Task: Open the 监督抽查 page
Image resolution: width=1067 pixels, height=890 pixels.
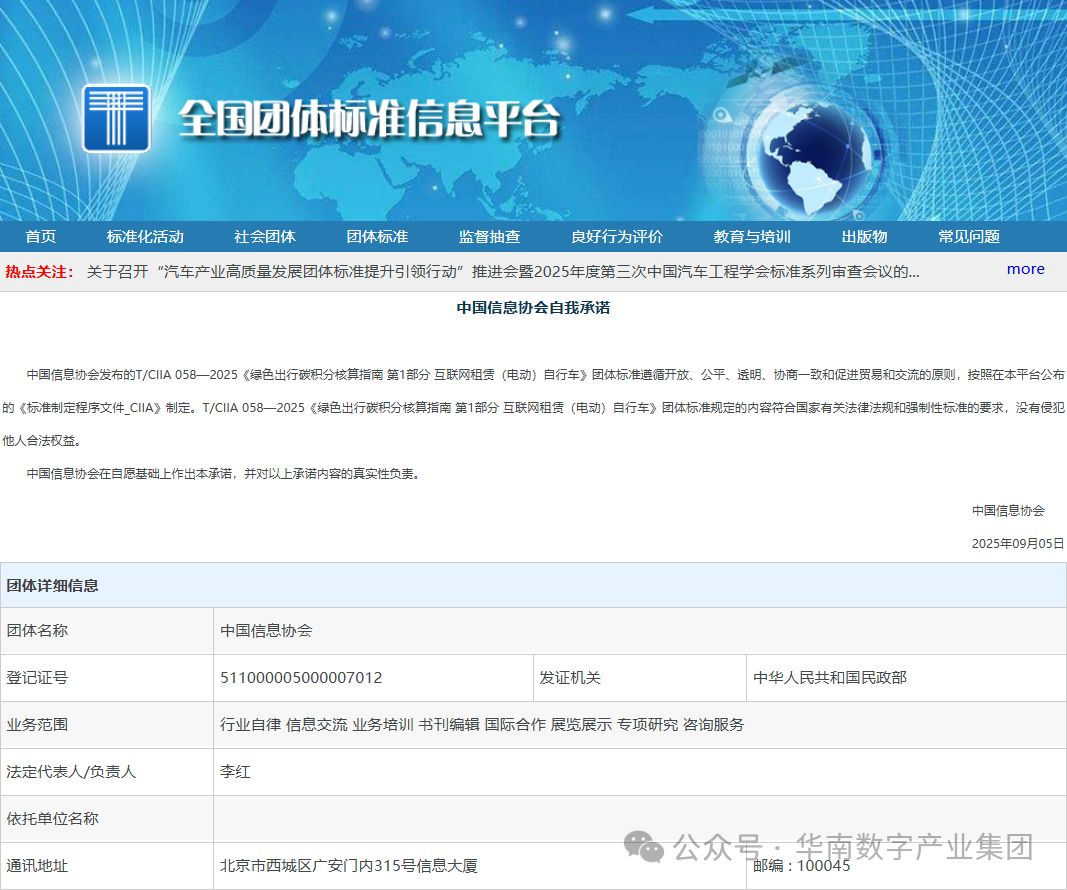Action: point(489,237)
